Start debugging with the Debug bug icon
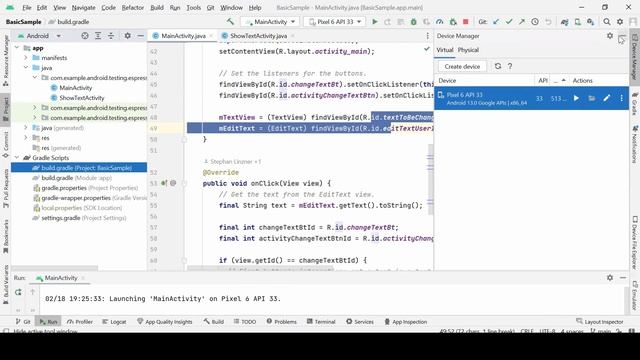The height and width of the screenshot is (360, 640). [x=413, y=22]
